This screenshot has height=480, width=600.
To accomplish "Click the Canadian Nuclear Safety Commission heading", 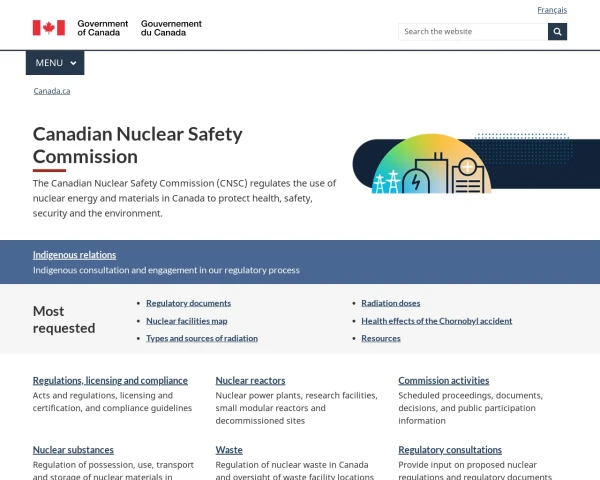I will point(138,145).
